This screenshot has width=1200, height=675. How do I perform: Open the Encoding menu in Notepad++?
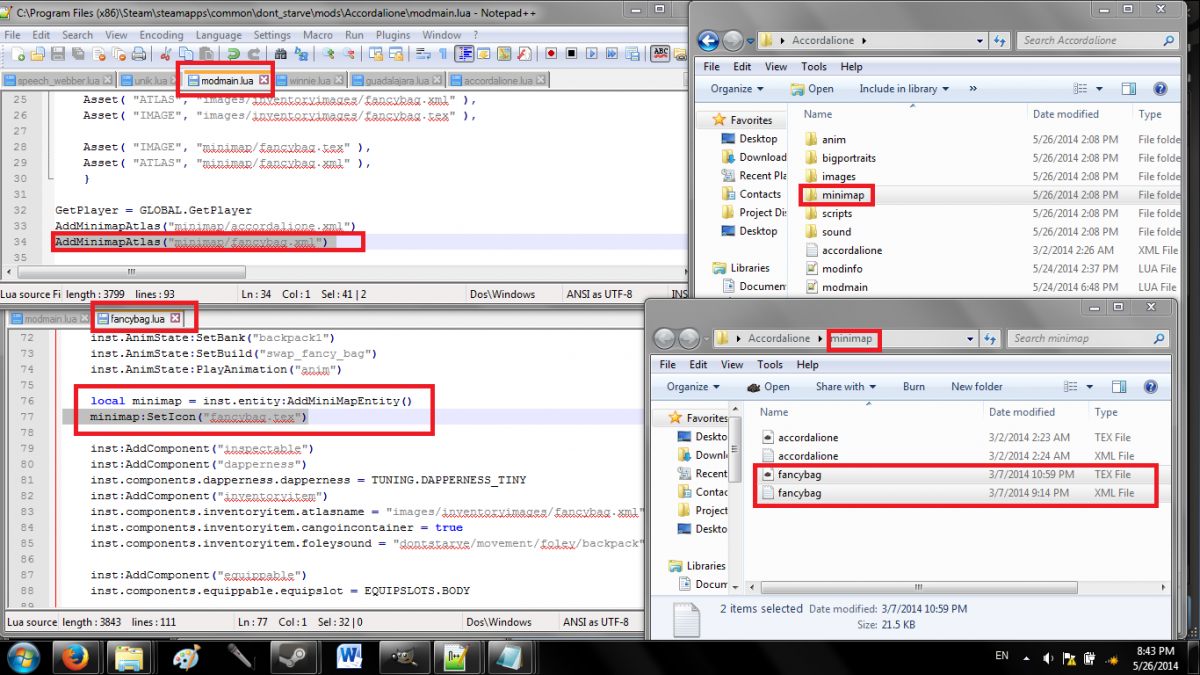161,35
